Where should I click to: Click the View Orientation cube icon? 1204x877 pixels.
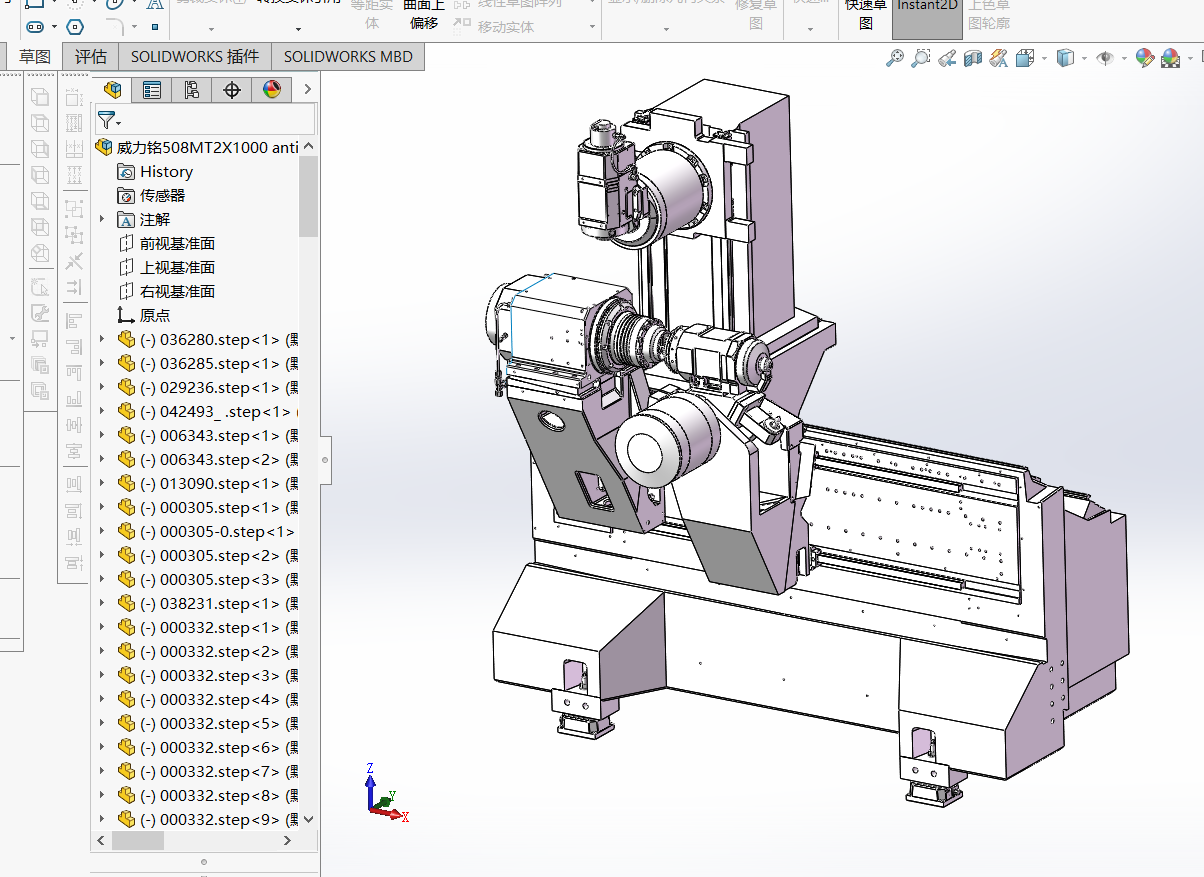pyautogui.click(x=1024, y=59)
